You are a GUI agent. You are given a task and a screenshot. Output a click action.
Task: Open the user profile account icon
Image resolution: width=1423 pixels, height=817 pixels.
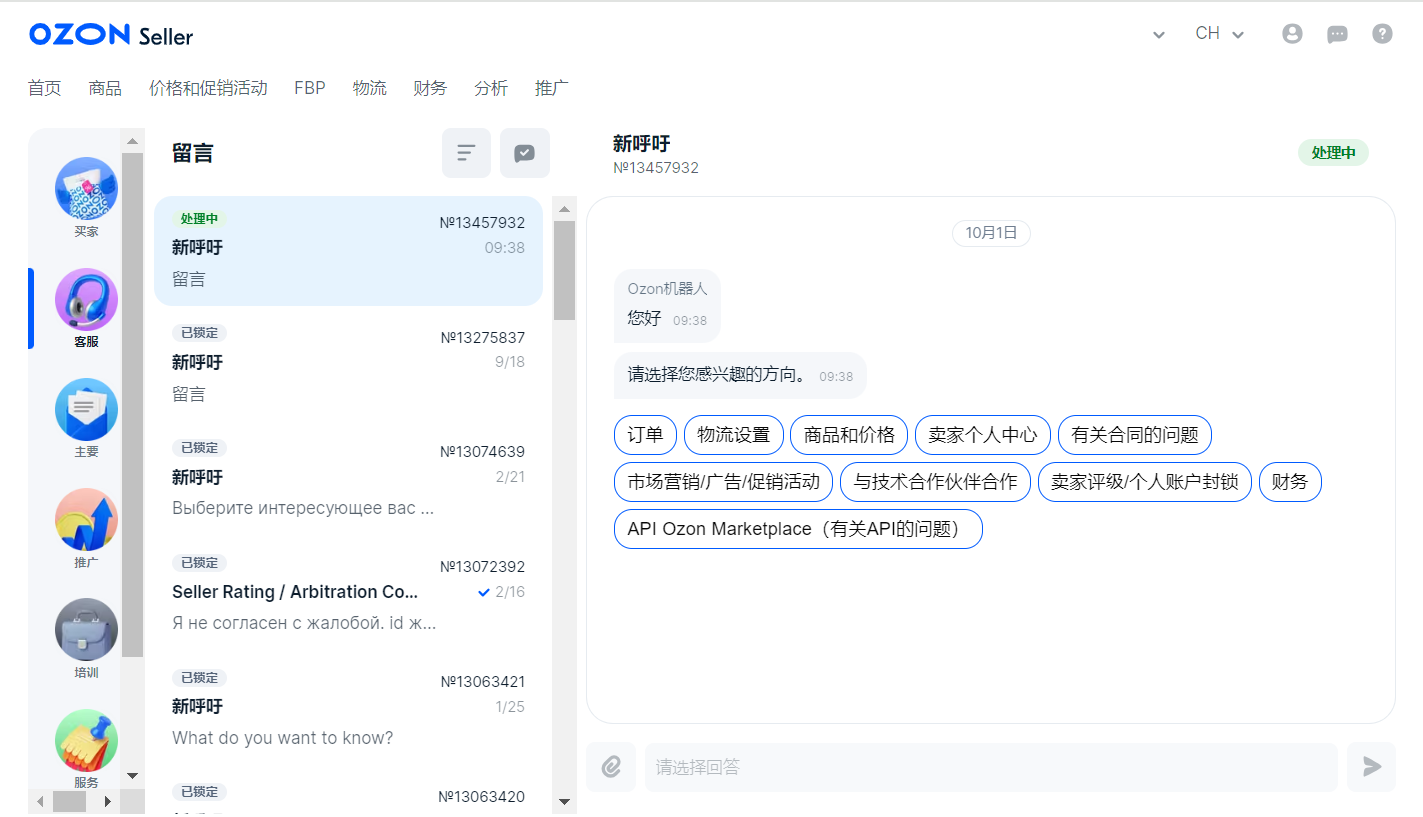1292,33
